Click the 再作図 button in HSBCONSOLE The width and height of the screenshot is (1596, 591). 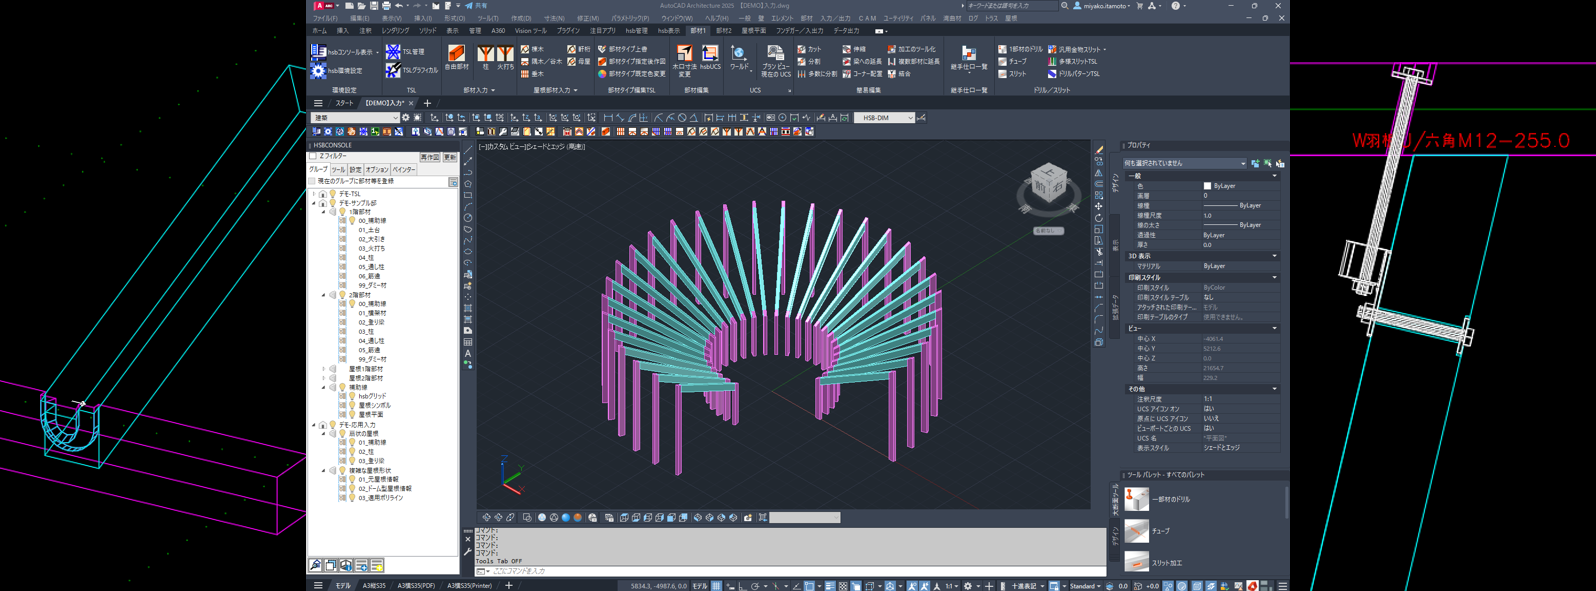pyautogui.click(x=429, y=157)
